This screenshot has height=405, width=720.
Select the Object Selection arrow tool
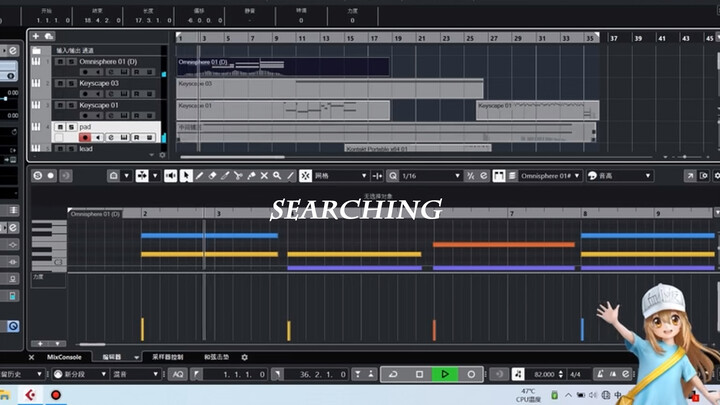click(x=185, y=176)
